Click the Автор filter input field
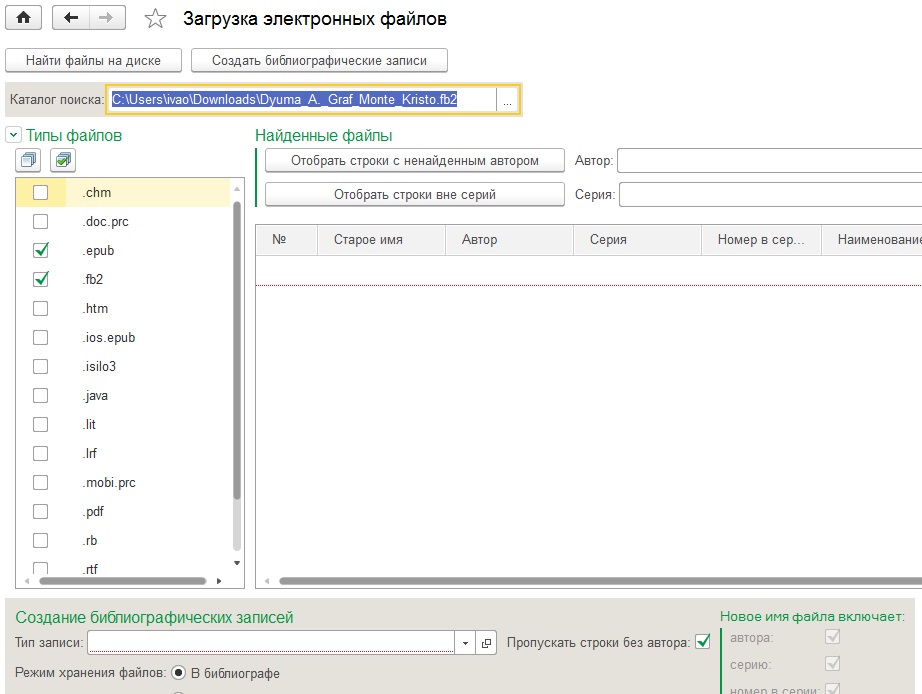This screenshot has width=922, height=694. 769,161
